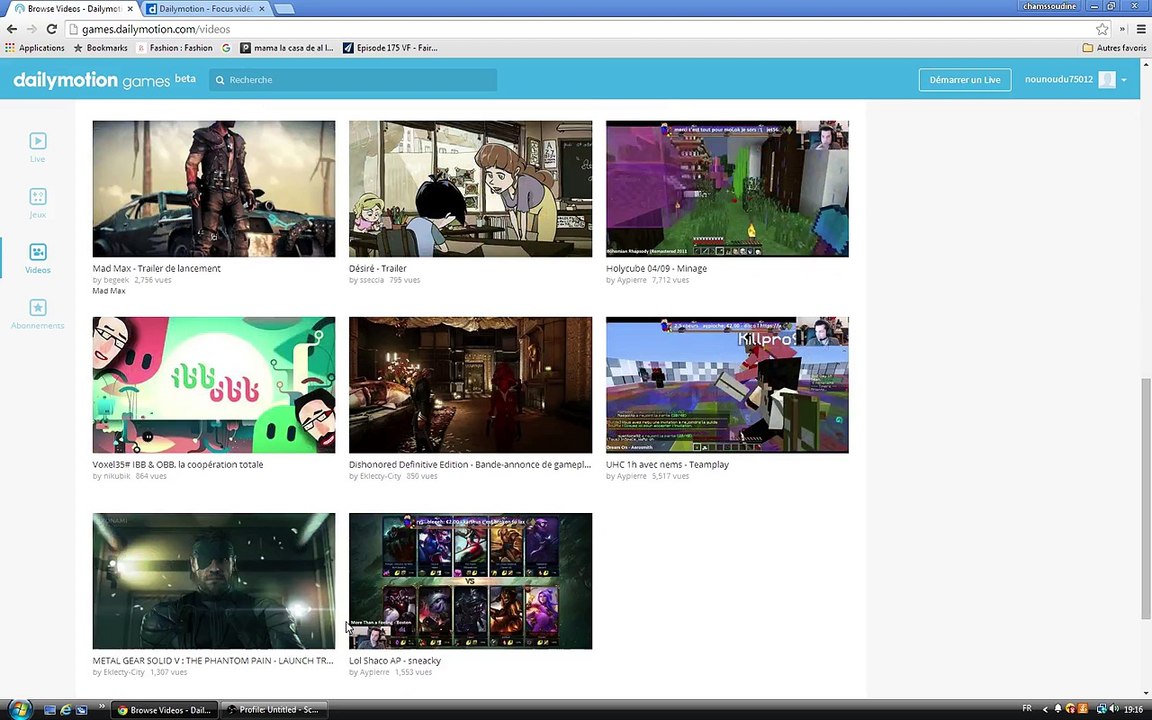Screen dimensions: 1152x720
Task: Open account dropdown arrow next to avatar
Action: click(x=1124, y=80)
